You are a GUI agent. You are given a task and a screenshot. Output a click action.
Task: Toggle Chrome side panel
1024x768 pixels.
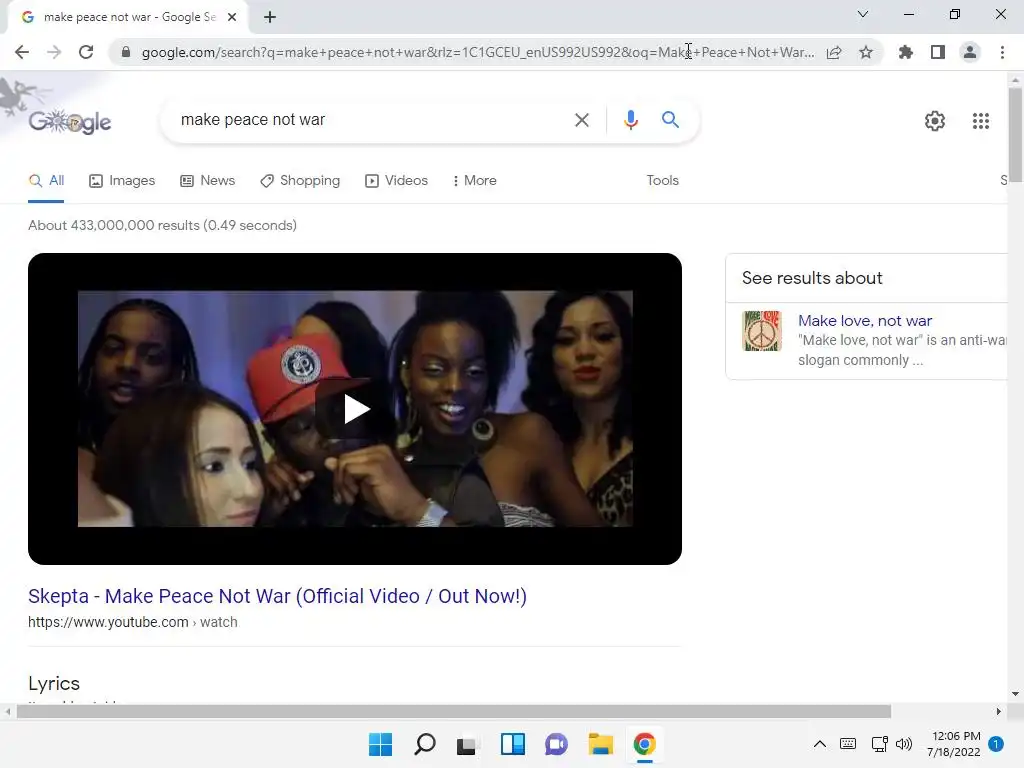point(938,52)
